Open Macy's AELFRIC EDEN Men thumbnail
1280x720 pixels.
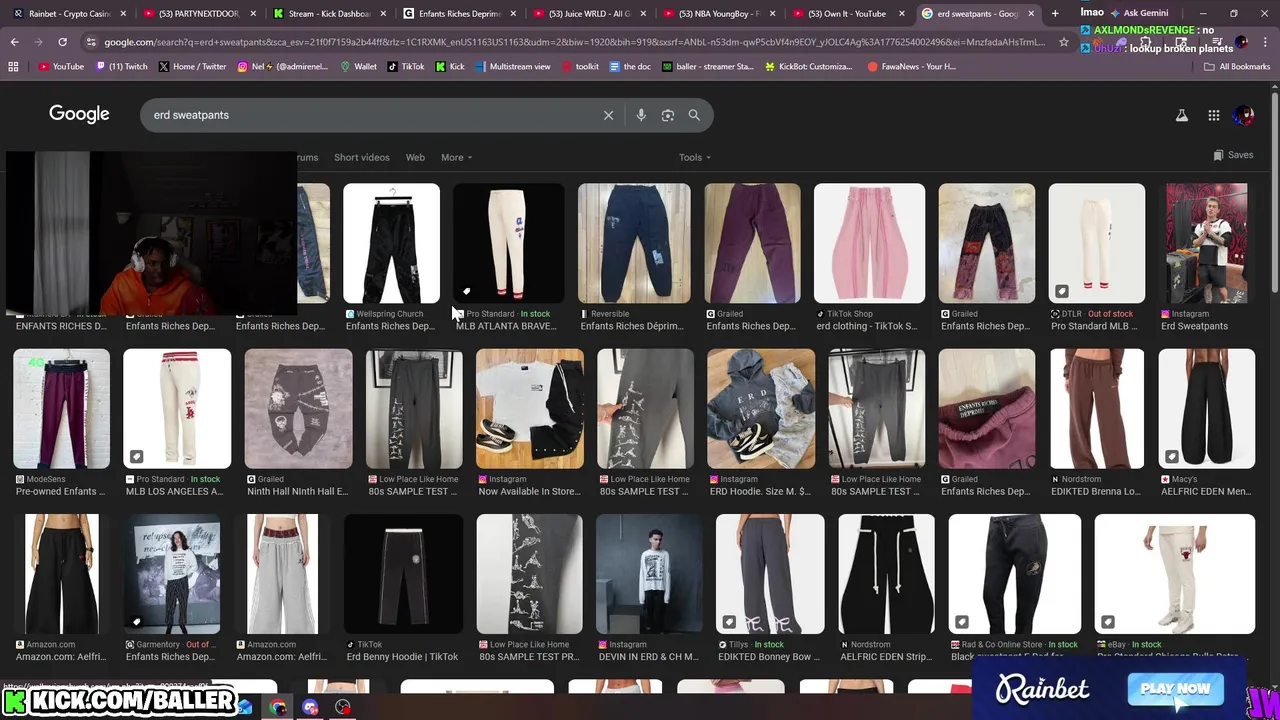pos(1206,409)
